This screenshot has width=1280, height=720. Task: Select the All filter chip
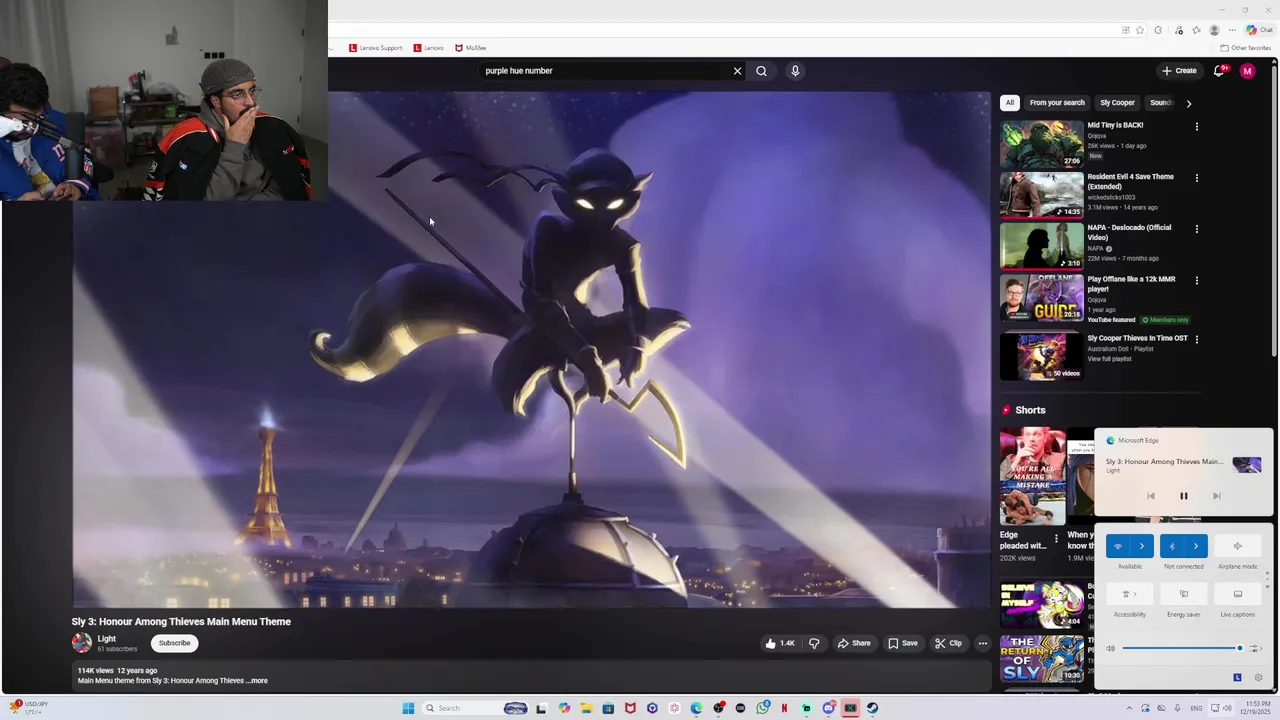click(1010, 103)
